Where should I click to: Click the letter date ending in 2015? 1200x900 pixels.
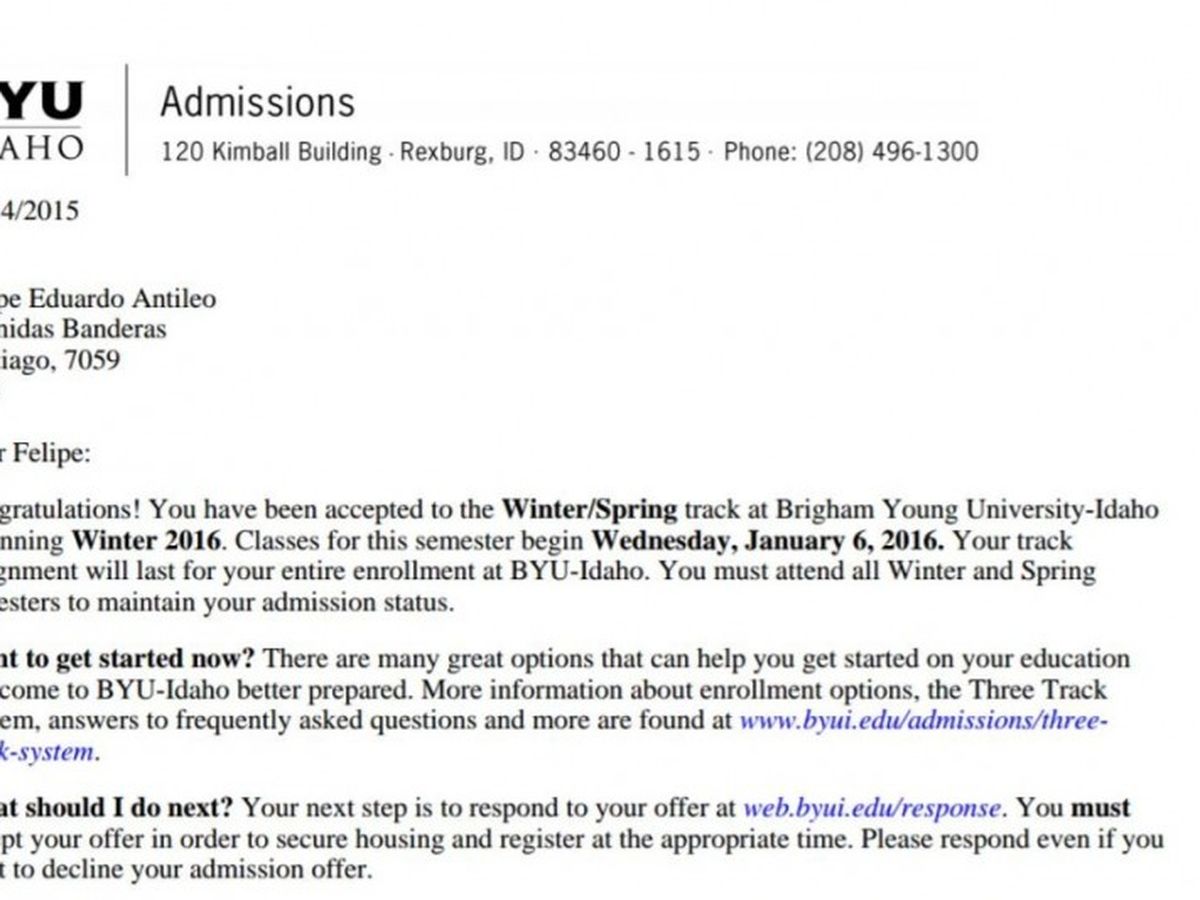(x=40, y=211)
